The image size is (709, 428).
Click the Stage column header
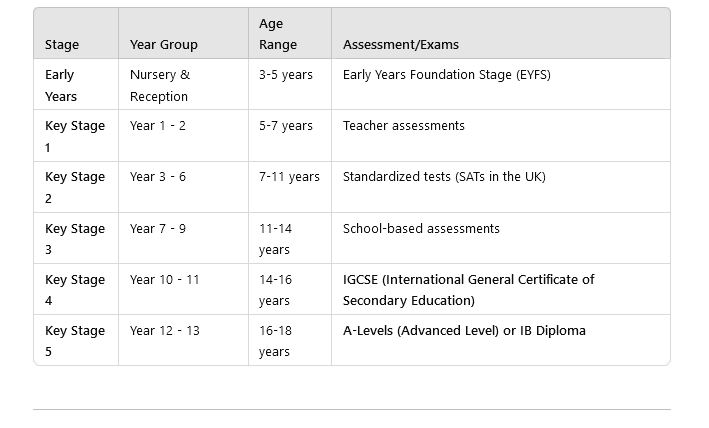(x=76, y=33)
